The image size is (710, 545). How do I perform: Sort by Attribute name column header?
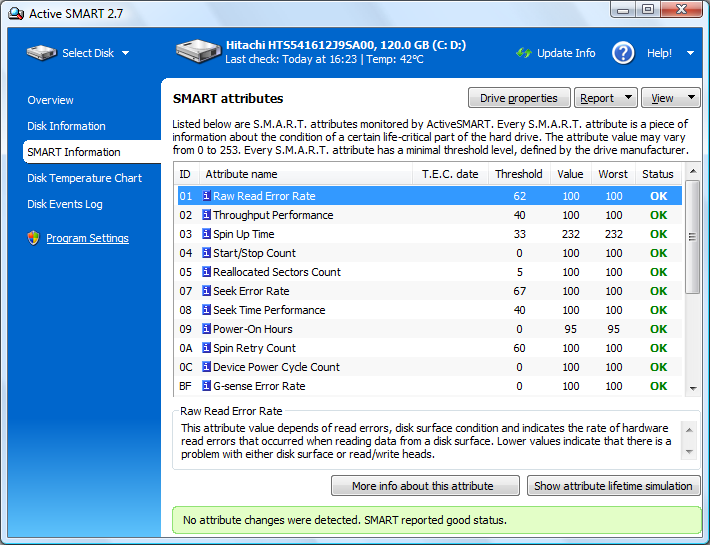point(306,174)
